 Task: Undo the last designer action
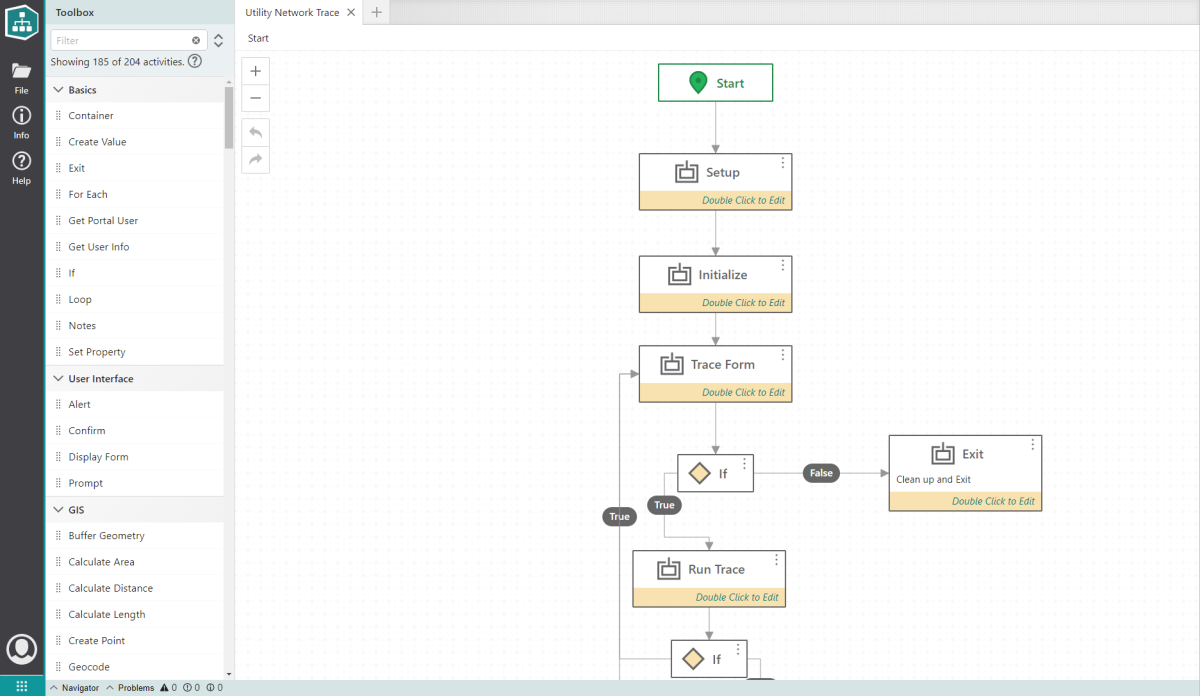click(256, 133)
